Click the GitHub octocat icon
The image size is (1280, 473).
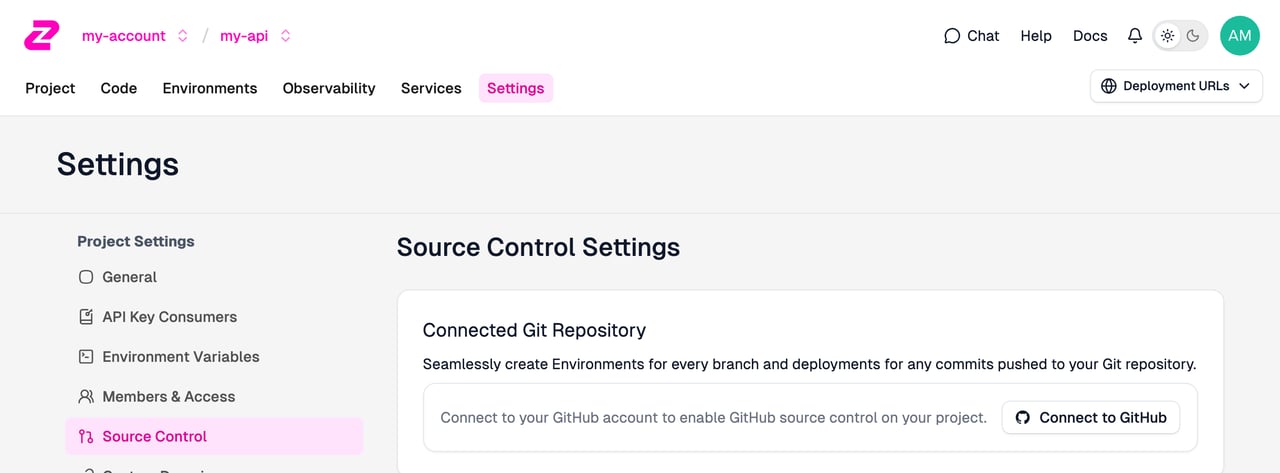(x=1023, y=418)
